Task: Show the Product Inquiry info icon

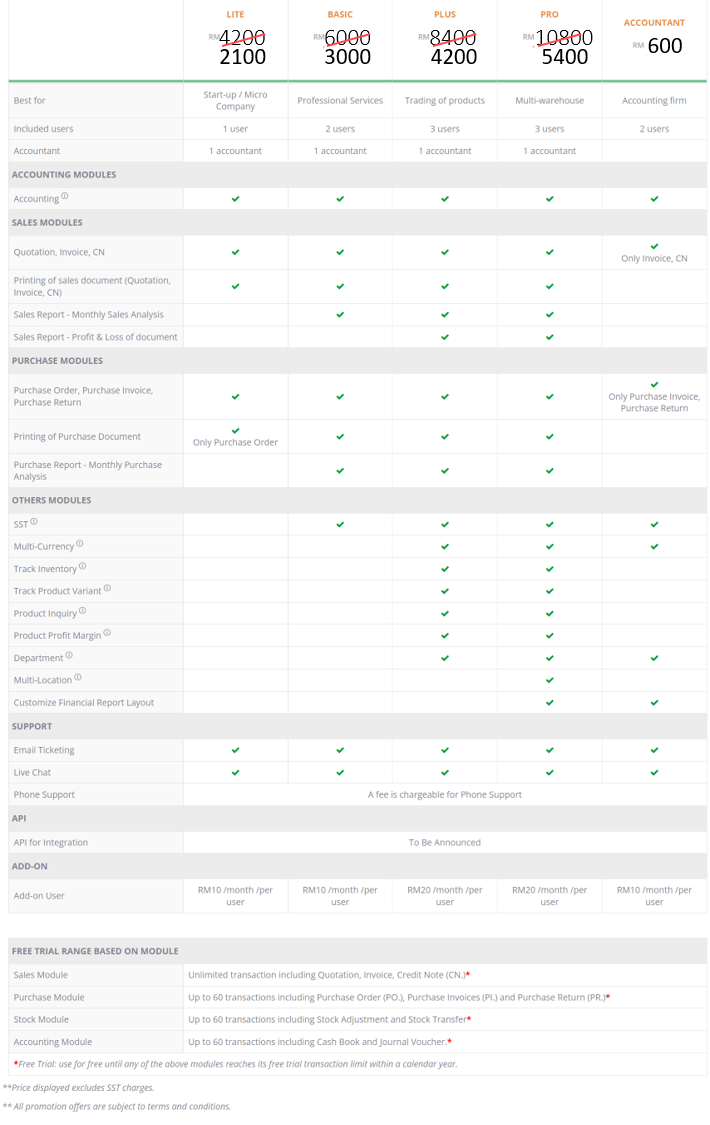Action: pos(82,610)
